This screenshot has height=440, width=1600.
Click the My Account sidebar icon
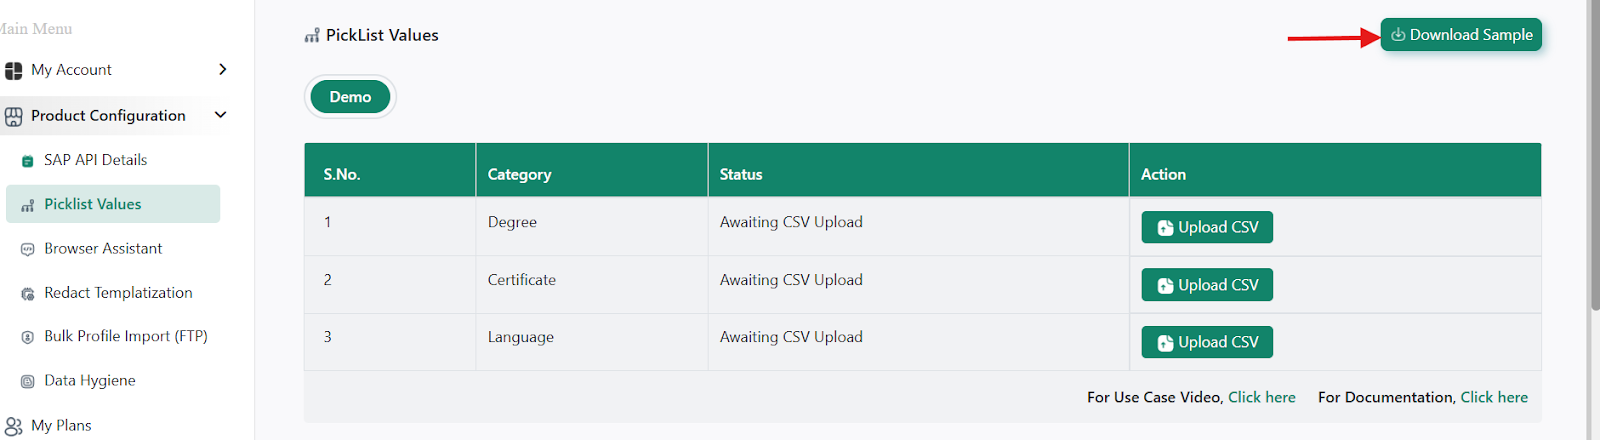tap(13, 70)
